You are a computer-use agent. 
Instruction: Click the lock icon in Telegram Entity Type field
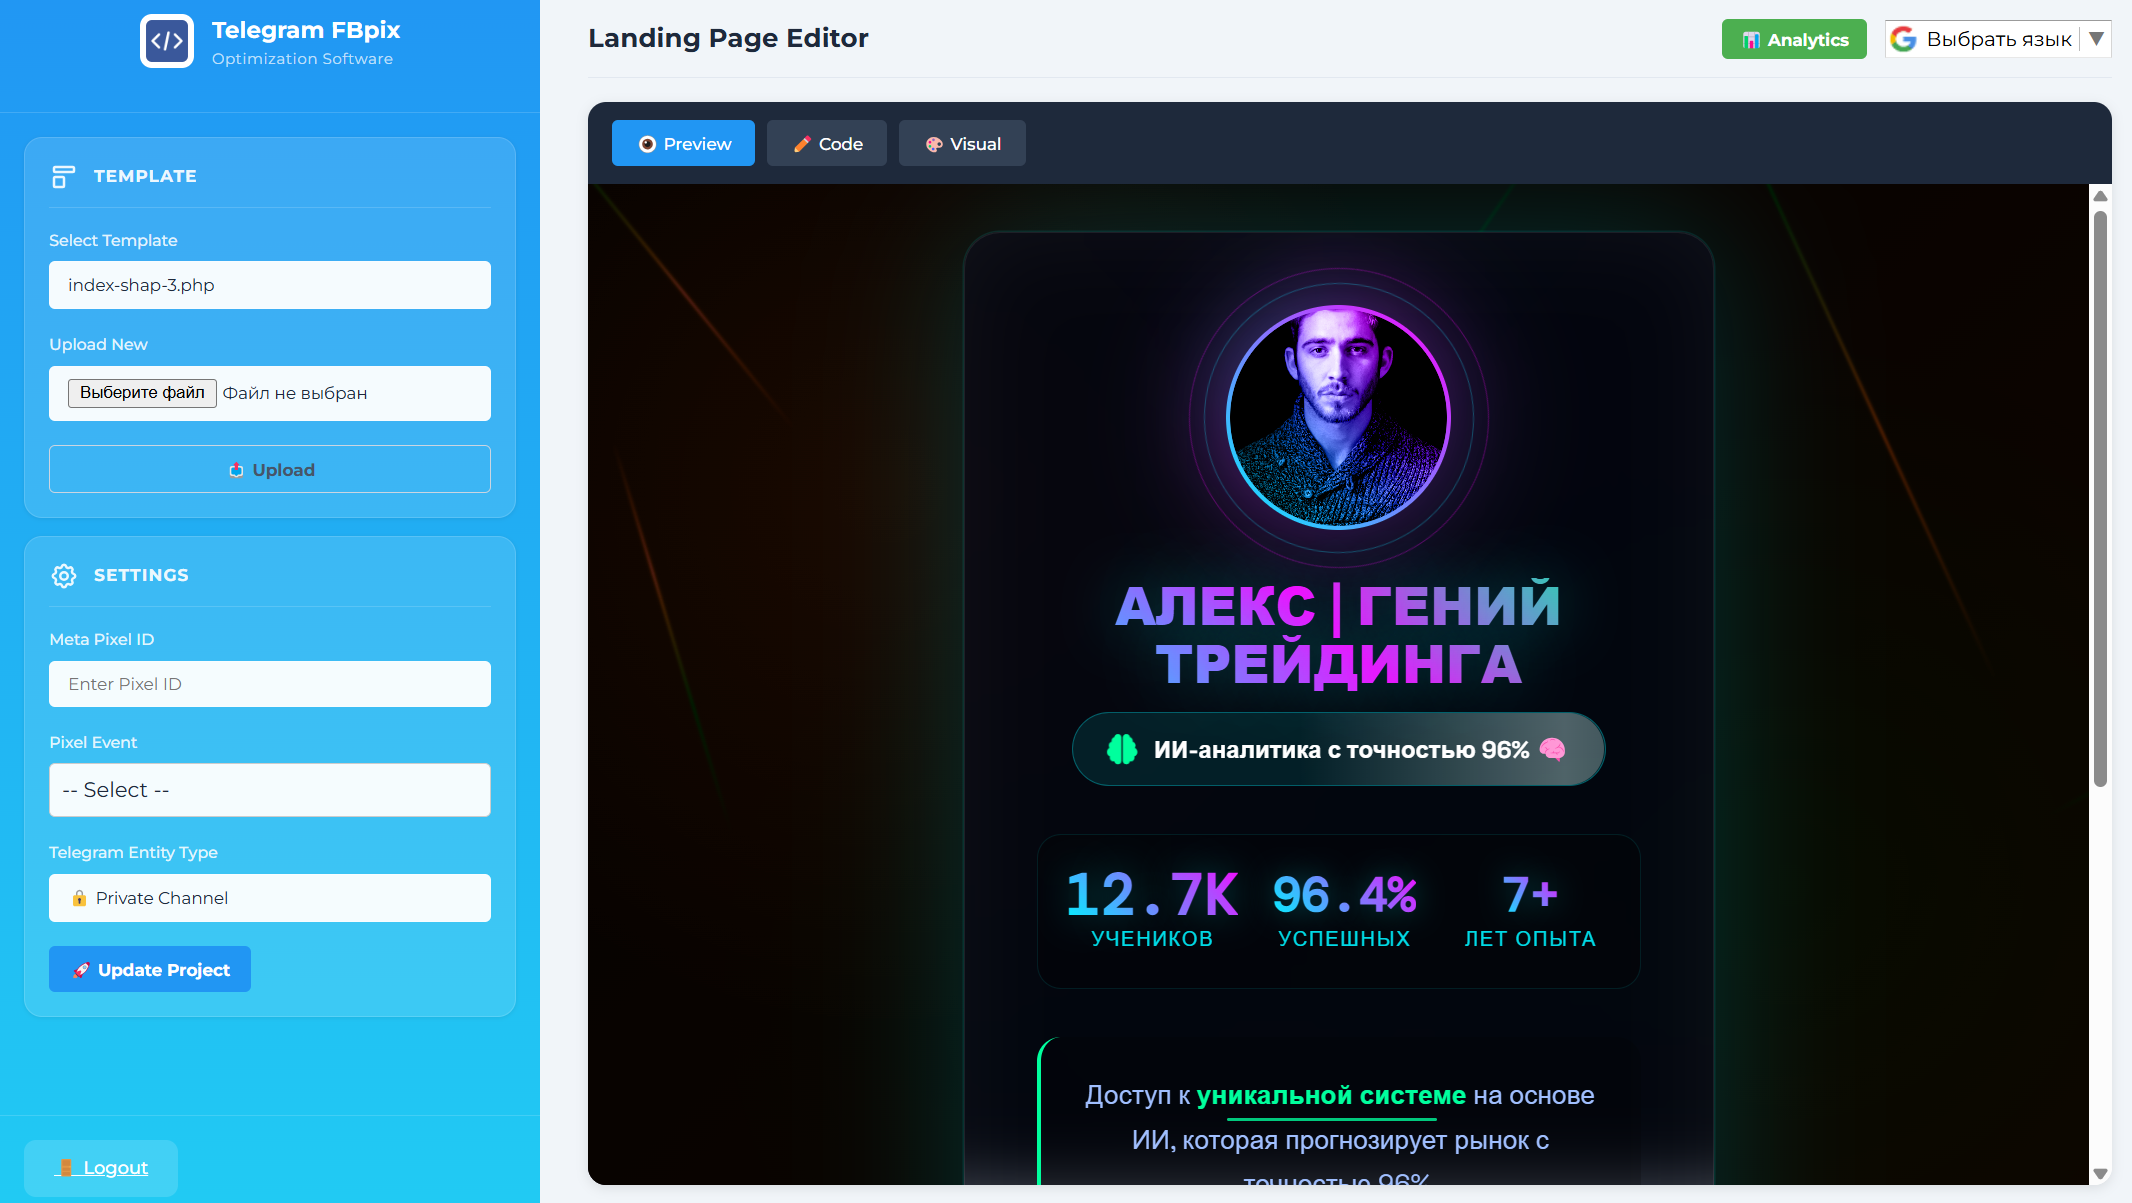pos(79,897)
